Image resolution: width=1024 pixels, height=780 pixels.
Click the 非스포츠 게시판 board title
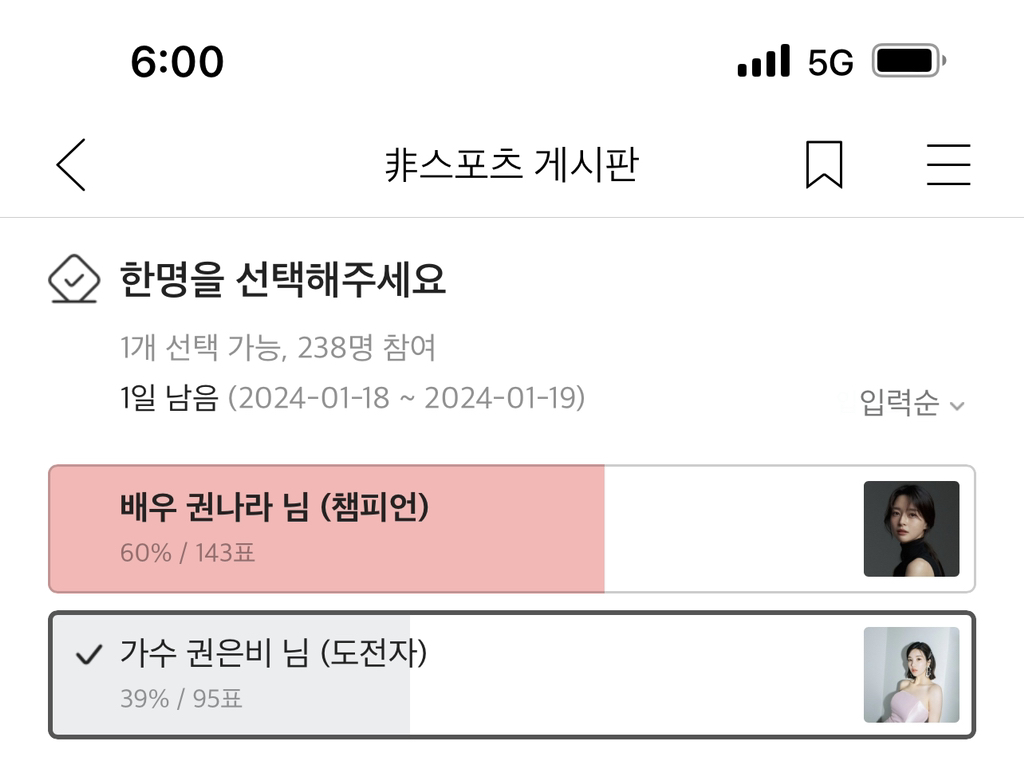(511, 165)
